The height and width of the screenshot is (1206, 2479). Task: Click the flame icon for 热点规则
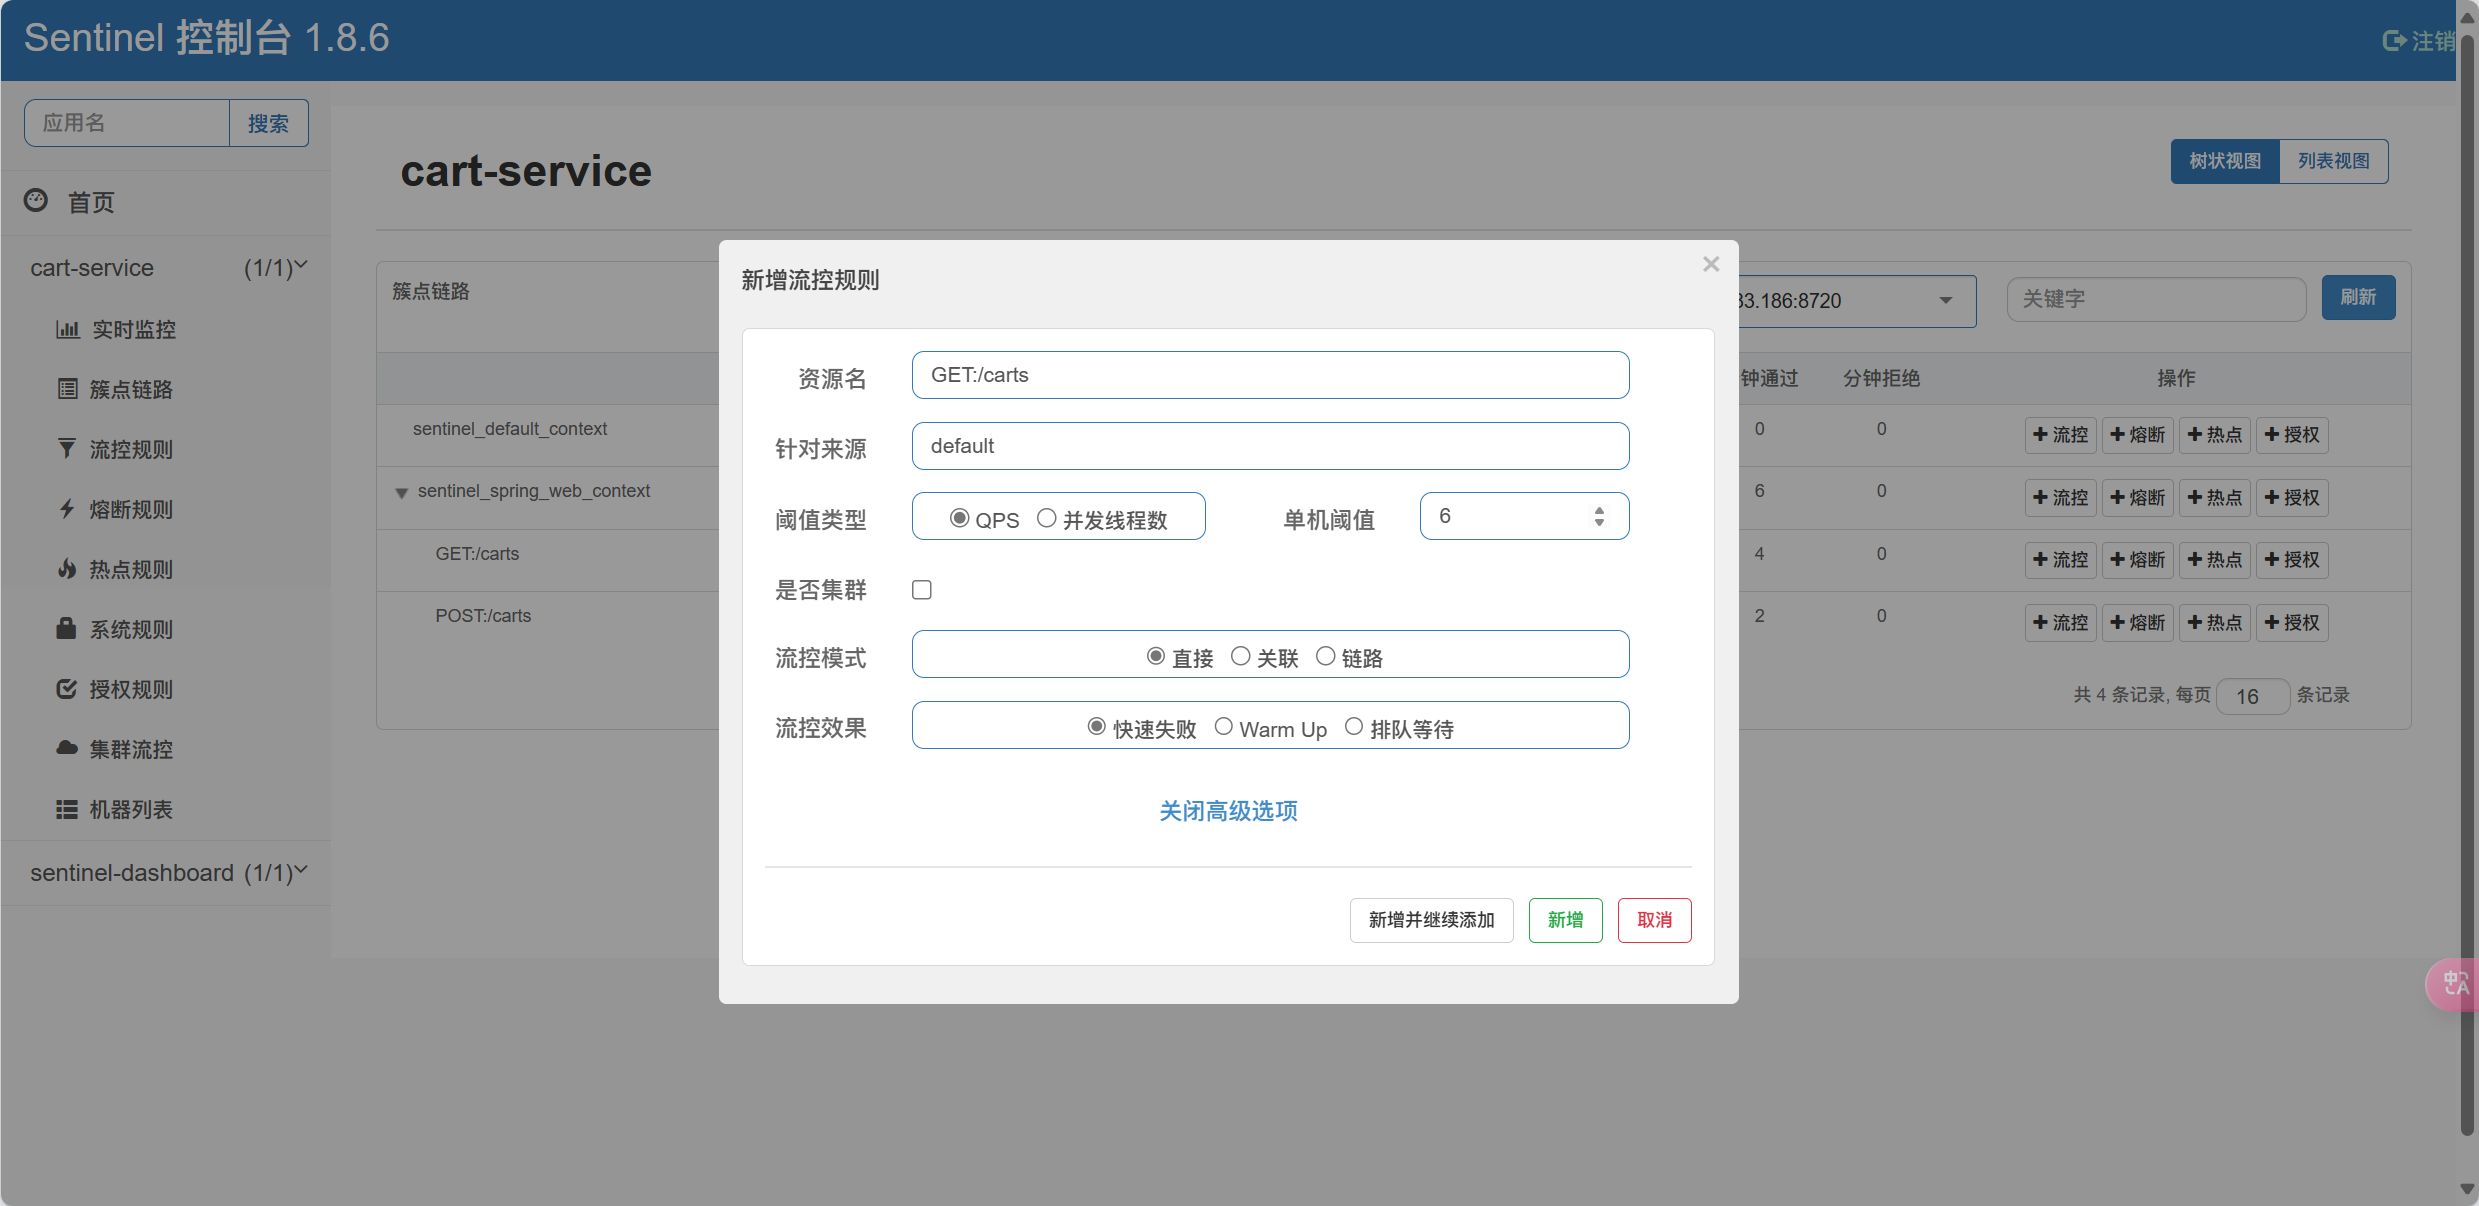tap(67, 569)
